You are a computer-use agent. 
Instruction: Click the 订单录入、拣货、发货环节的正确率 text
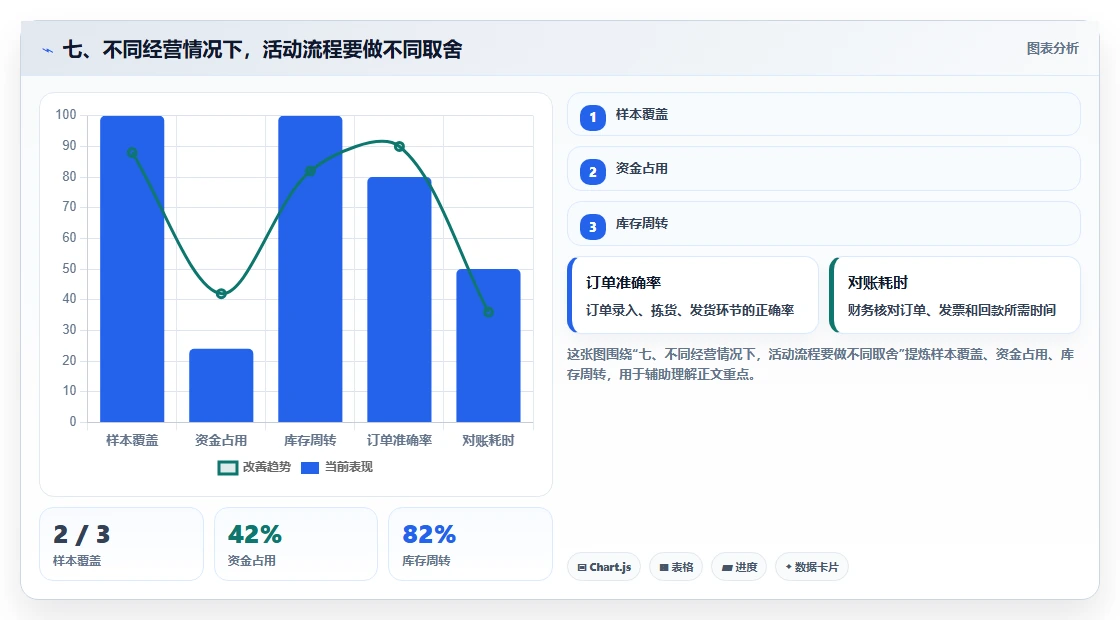690,311
